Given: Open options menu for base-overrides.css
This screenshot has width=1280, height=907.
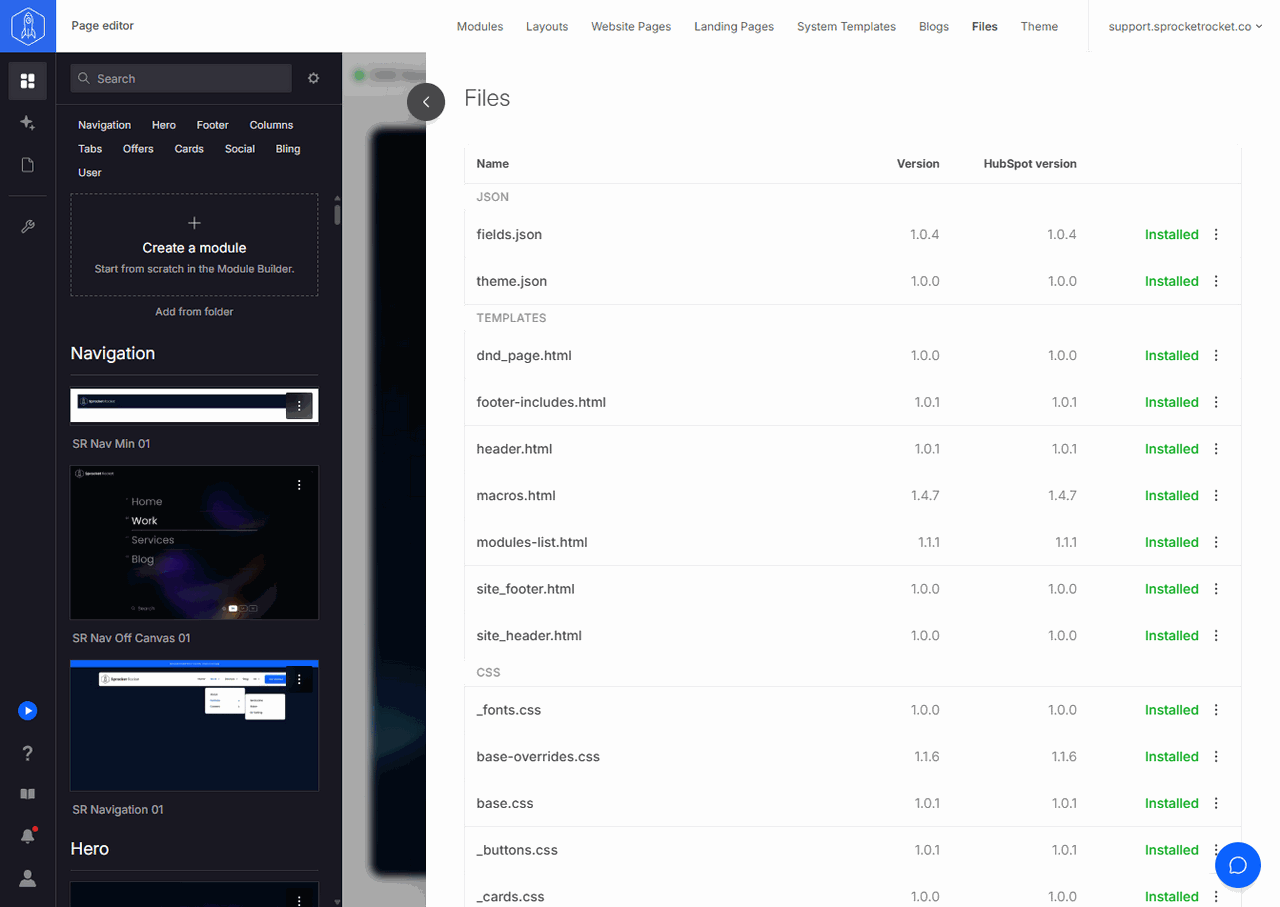Looking at the screenshot, I should pos(1216,757).
